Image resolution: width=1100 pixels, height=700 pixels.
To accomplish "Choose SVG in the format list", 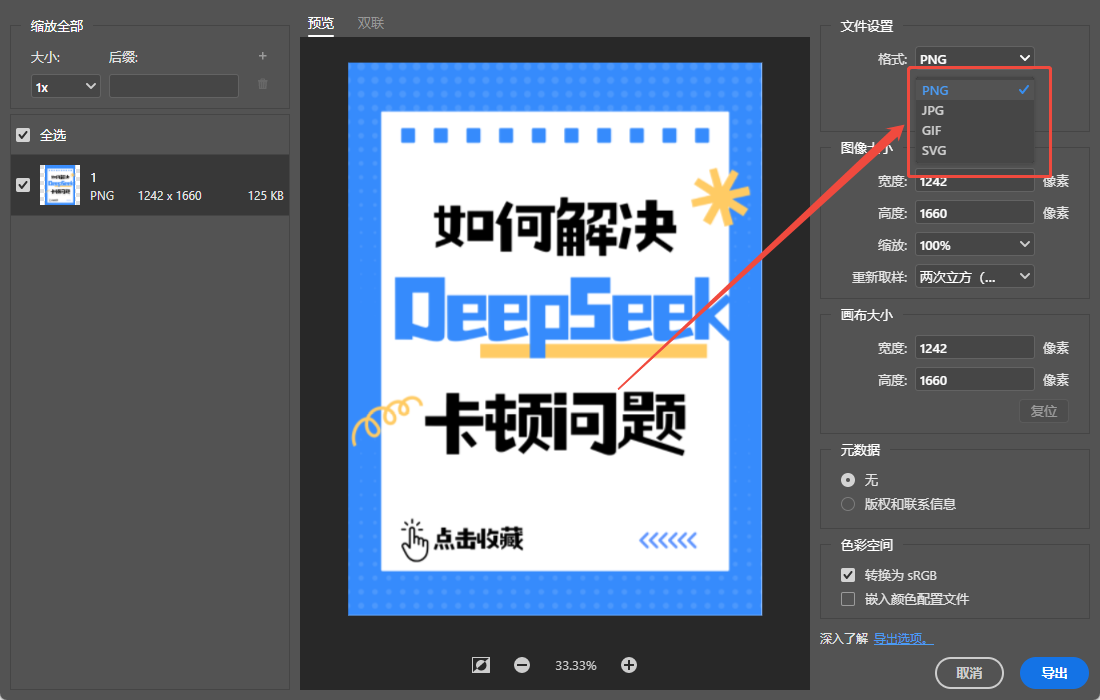I will [974, 150].
